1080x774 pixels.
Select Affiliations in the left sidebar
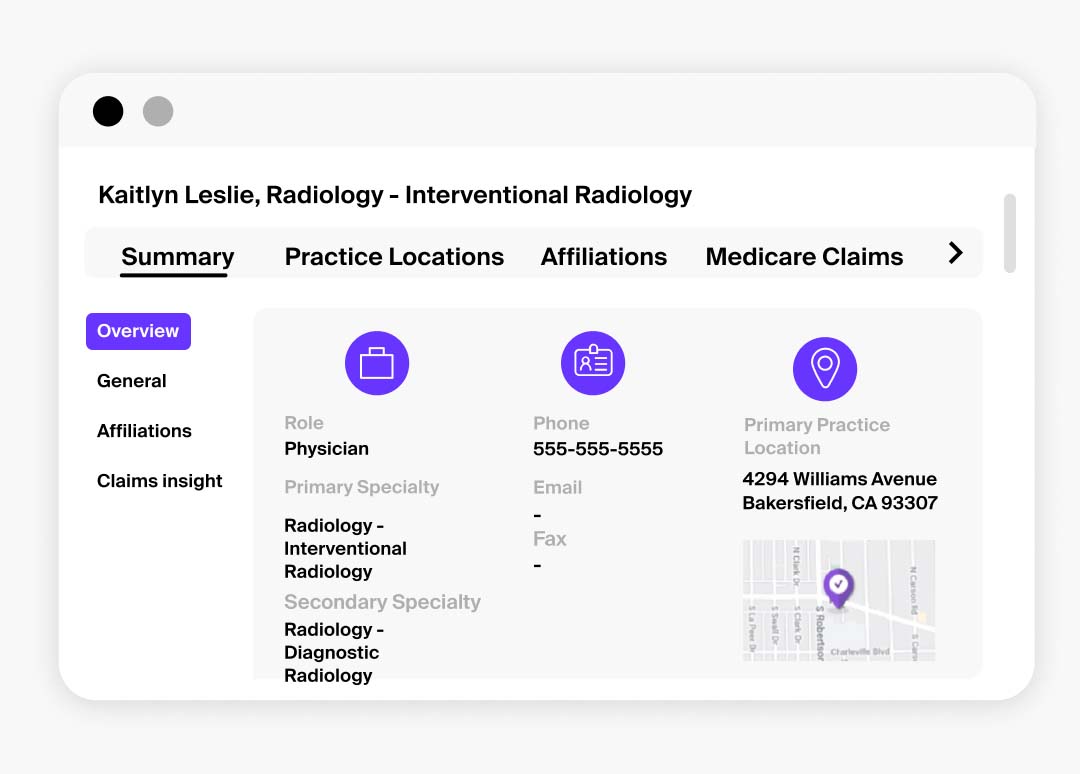[x=144, y=431]
